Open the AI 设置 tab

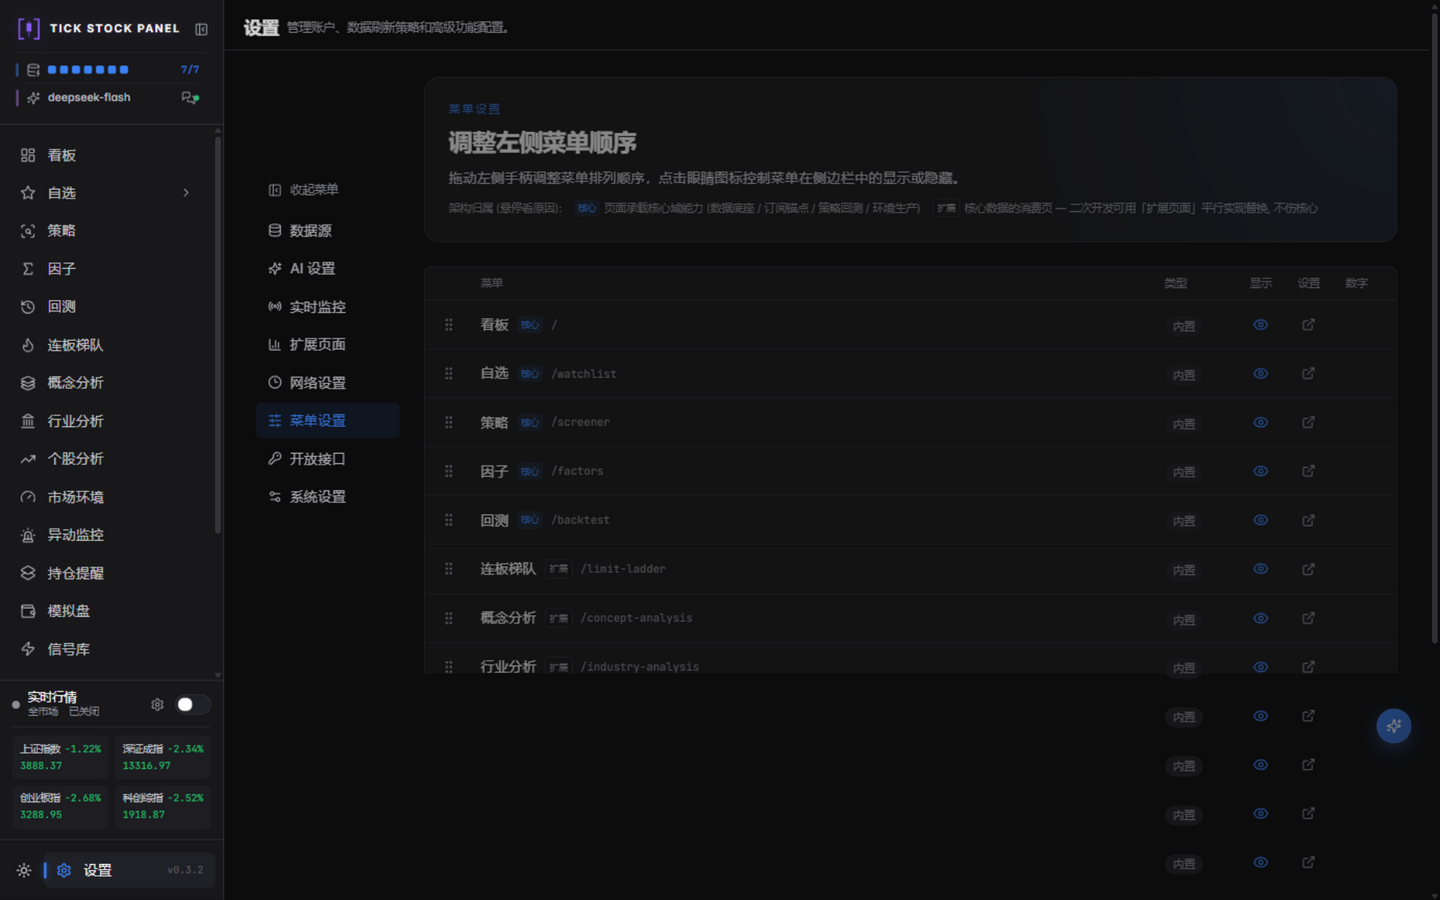coord(327,269)
